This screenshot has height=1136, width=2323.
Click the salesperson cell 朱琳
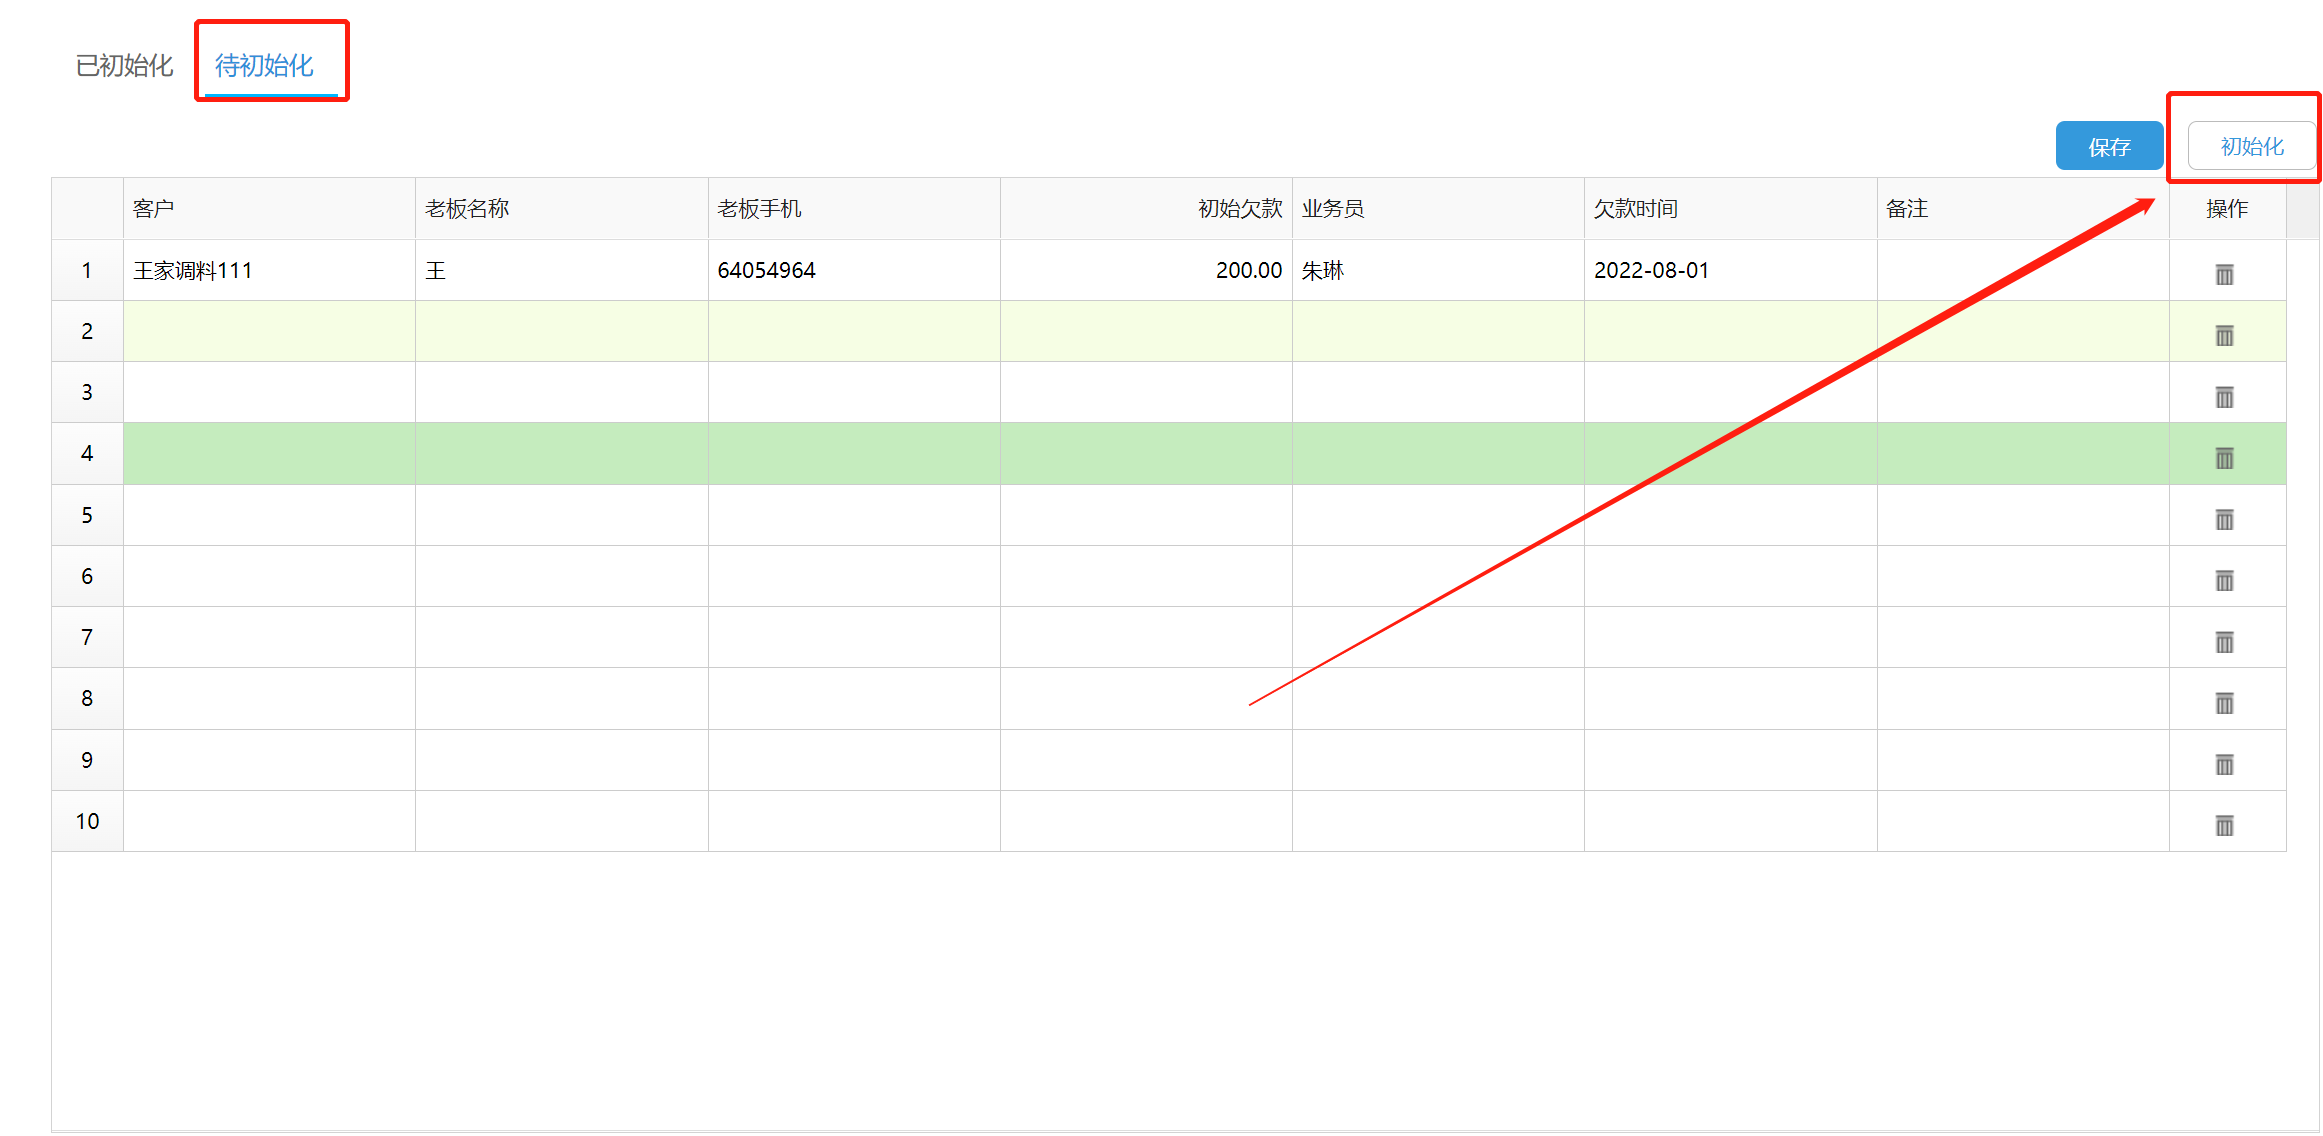1438,270
